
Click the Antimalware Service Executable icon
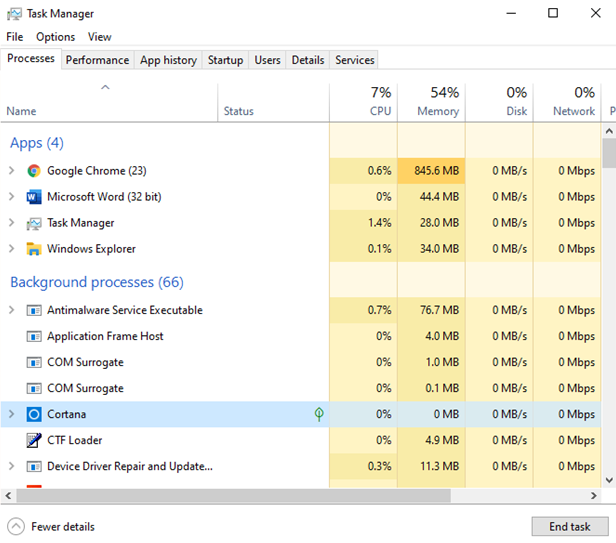click(34, 310)
